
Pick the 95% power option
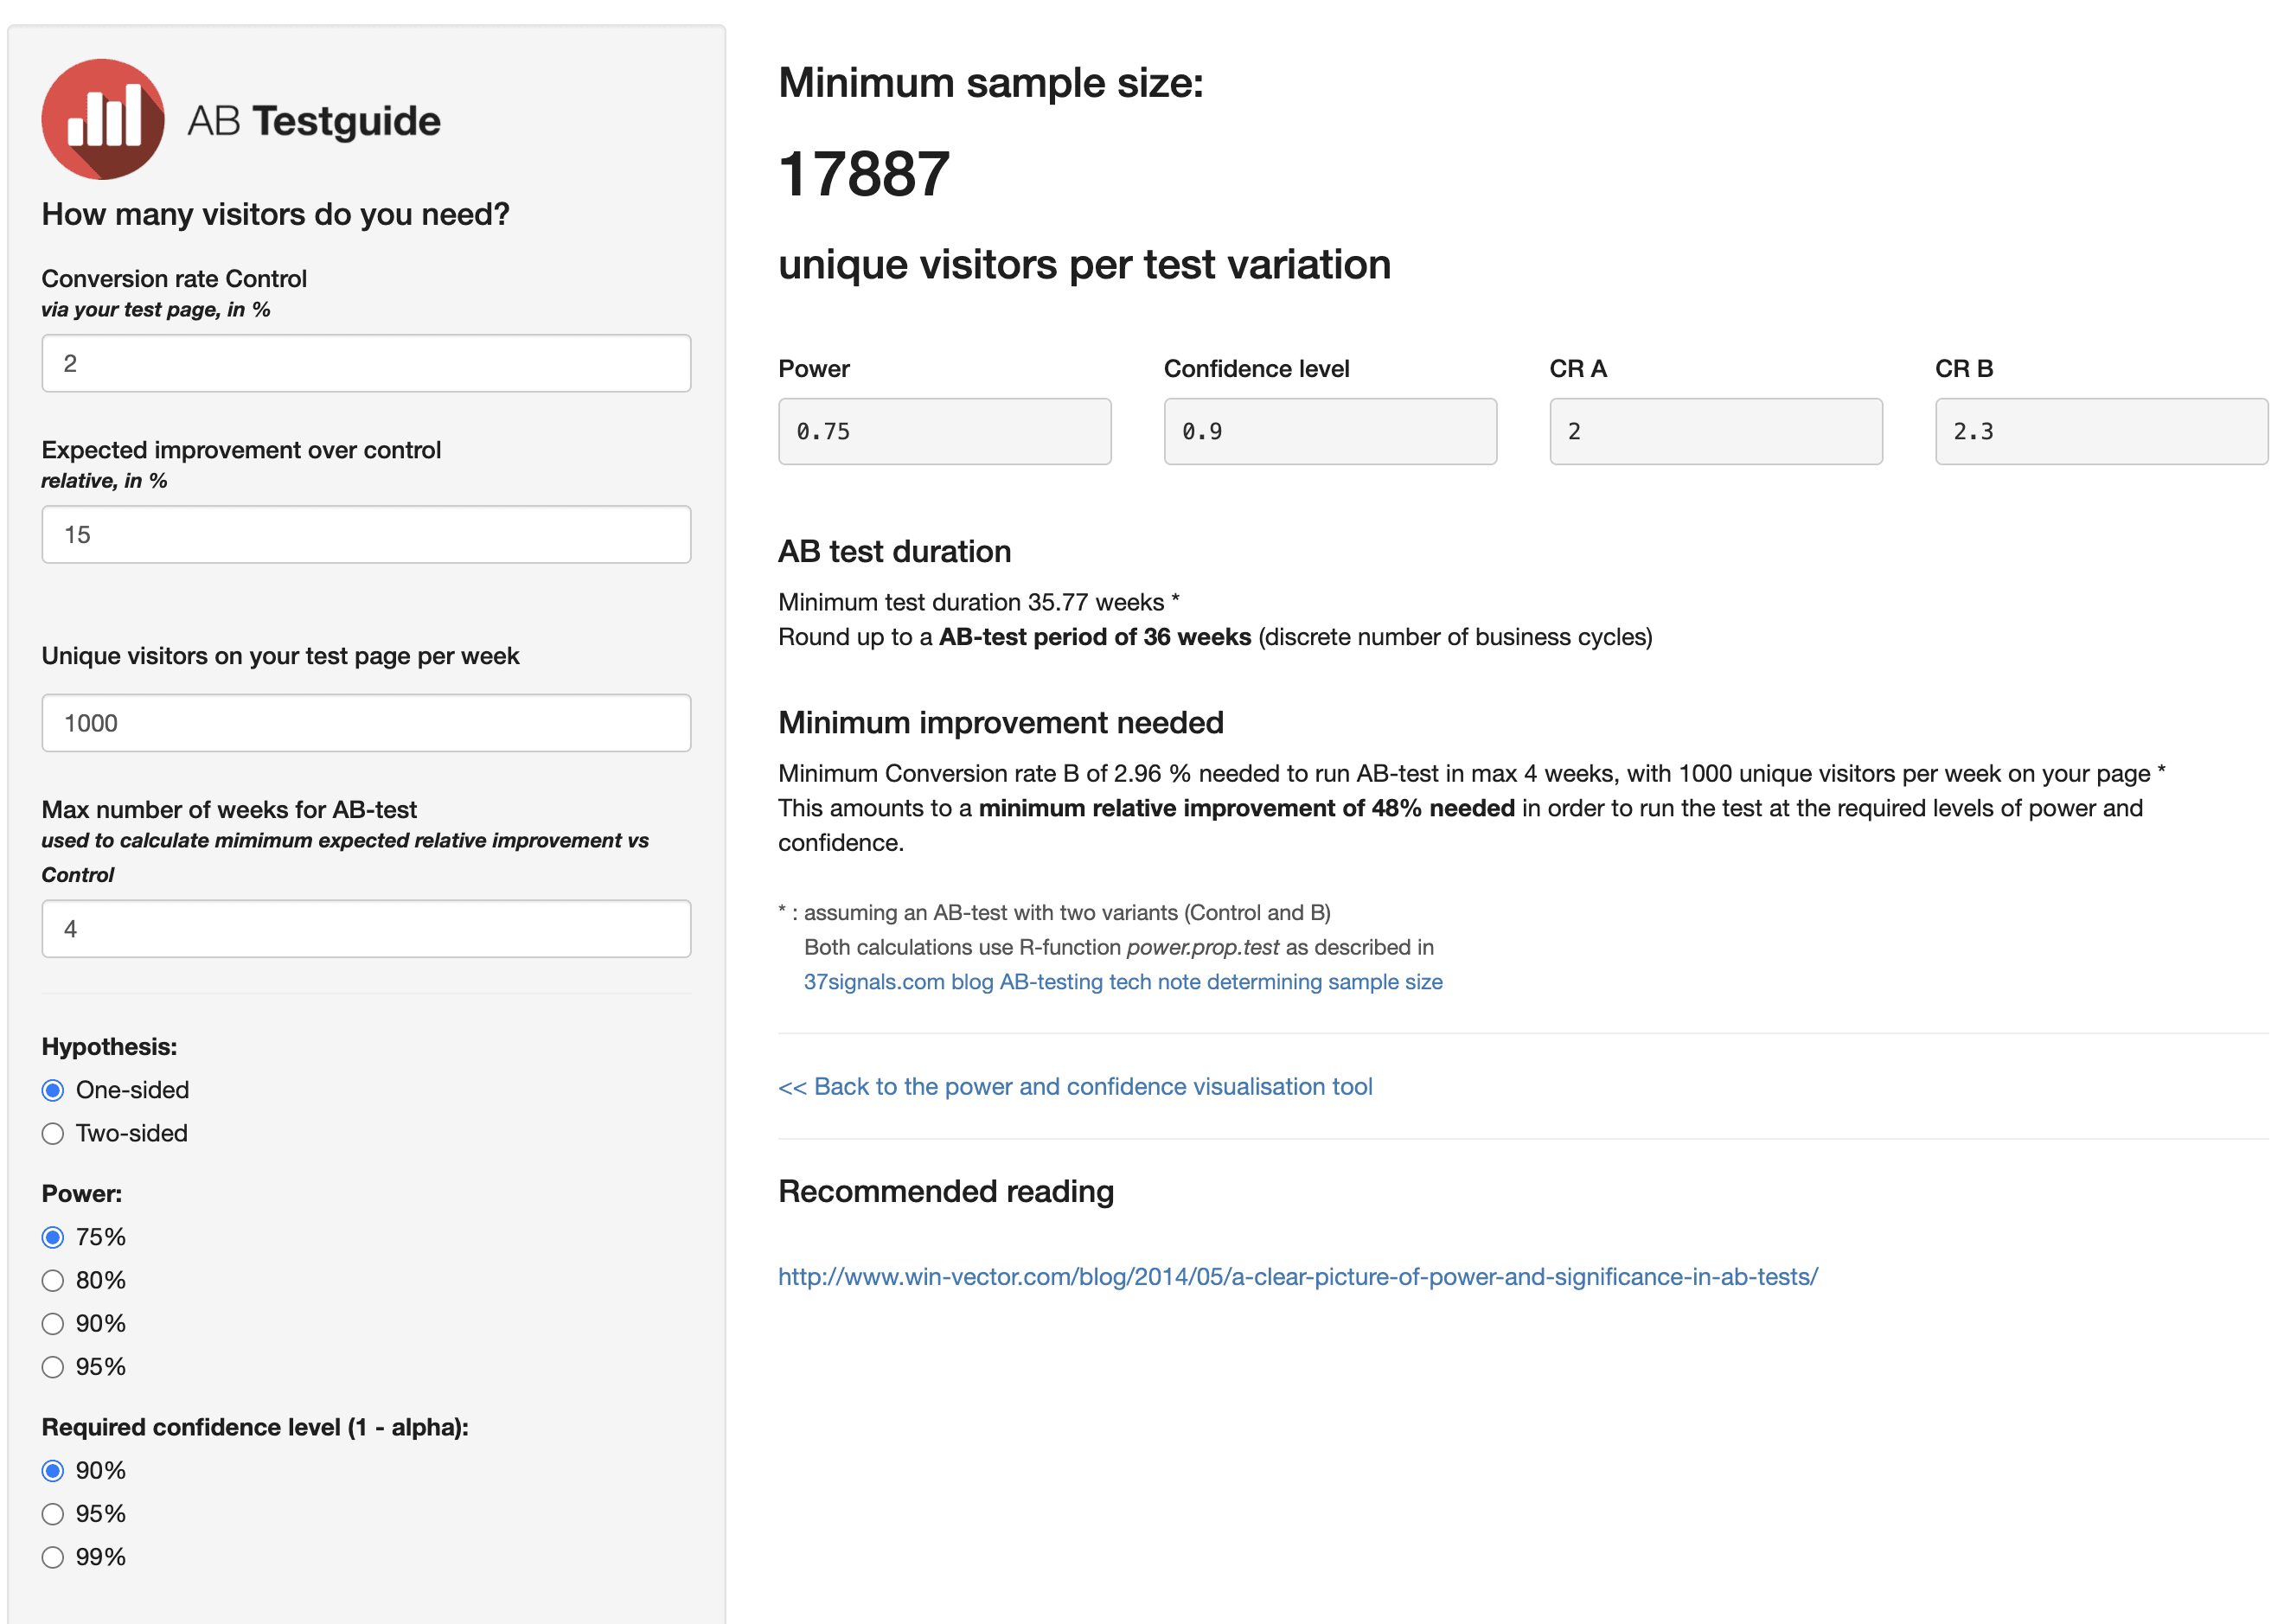pos(53,1366)
